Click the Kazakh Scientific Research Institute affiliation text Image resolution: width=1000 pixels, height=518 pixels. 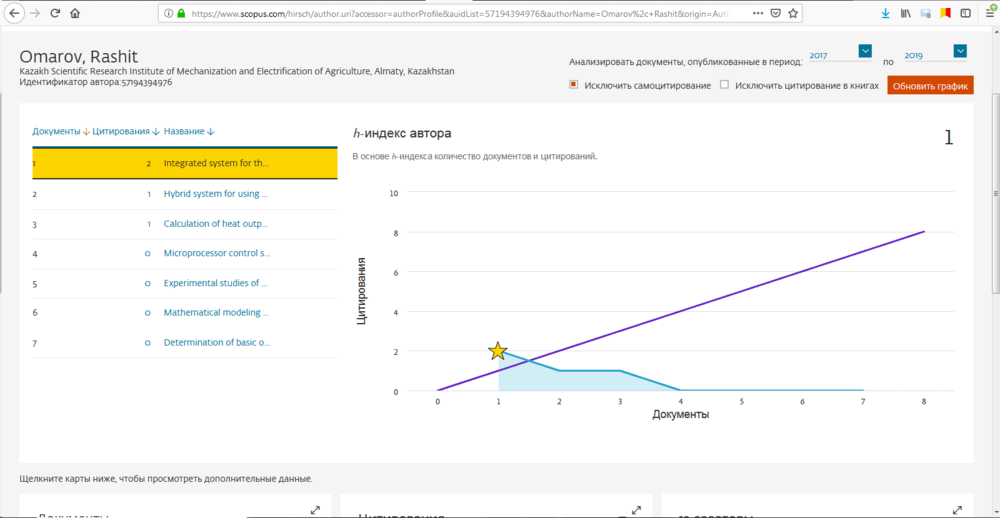coord(237,71)
